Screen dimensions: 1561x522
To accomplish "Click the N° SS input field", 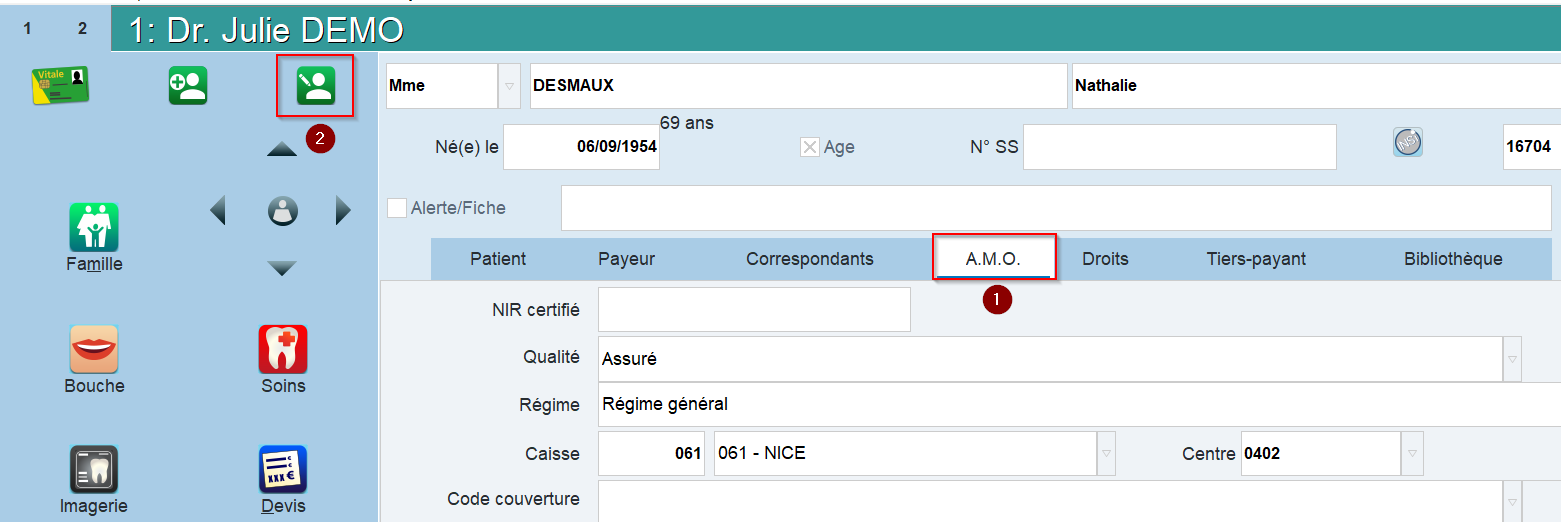I will [x=1179, y=147].
